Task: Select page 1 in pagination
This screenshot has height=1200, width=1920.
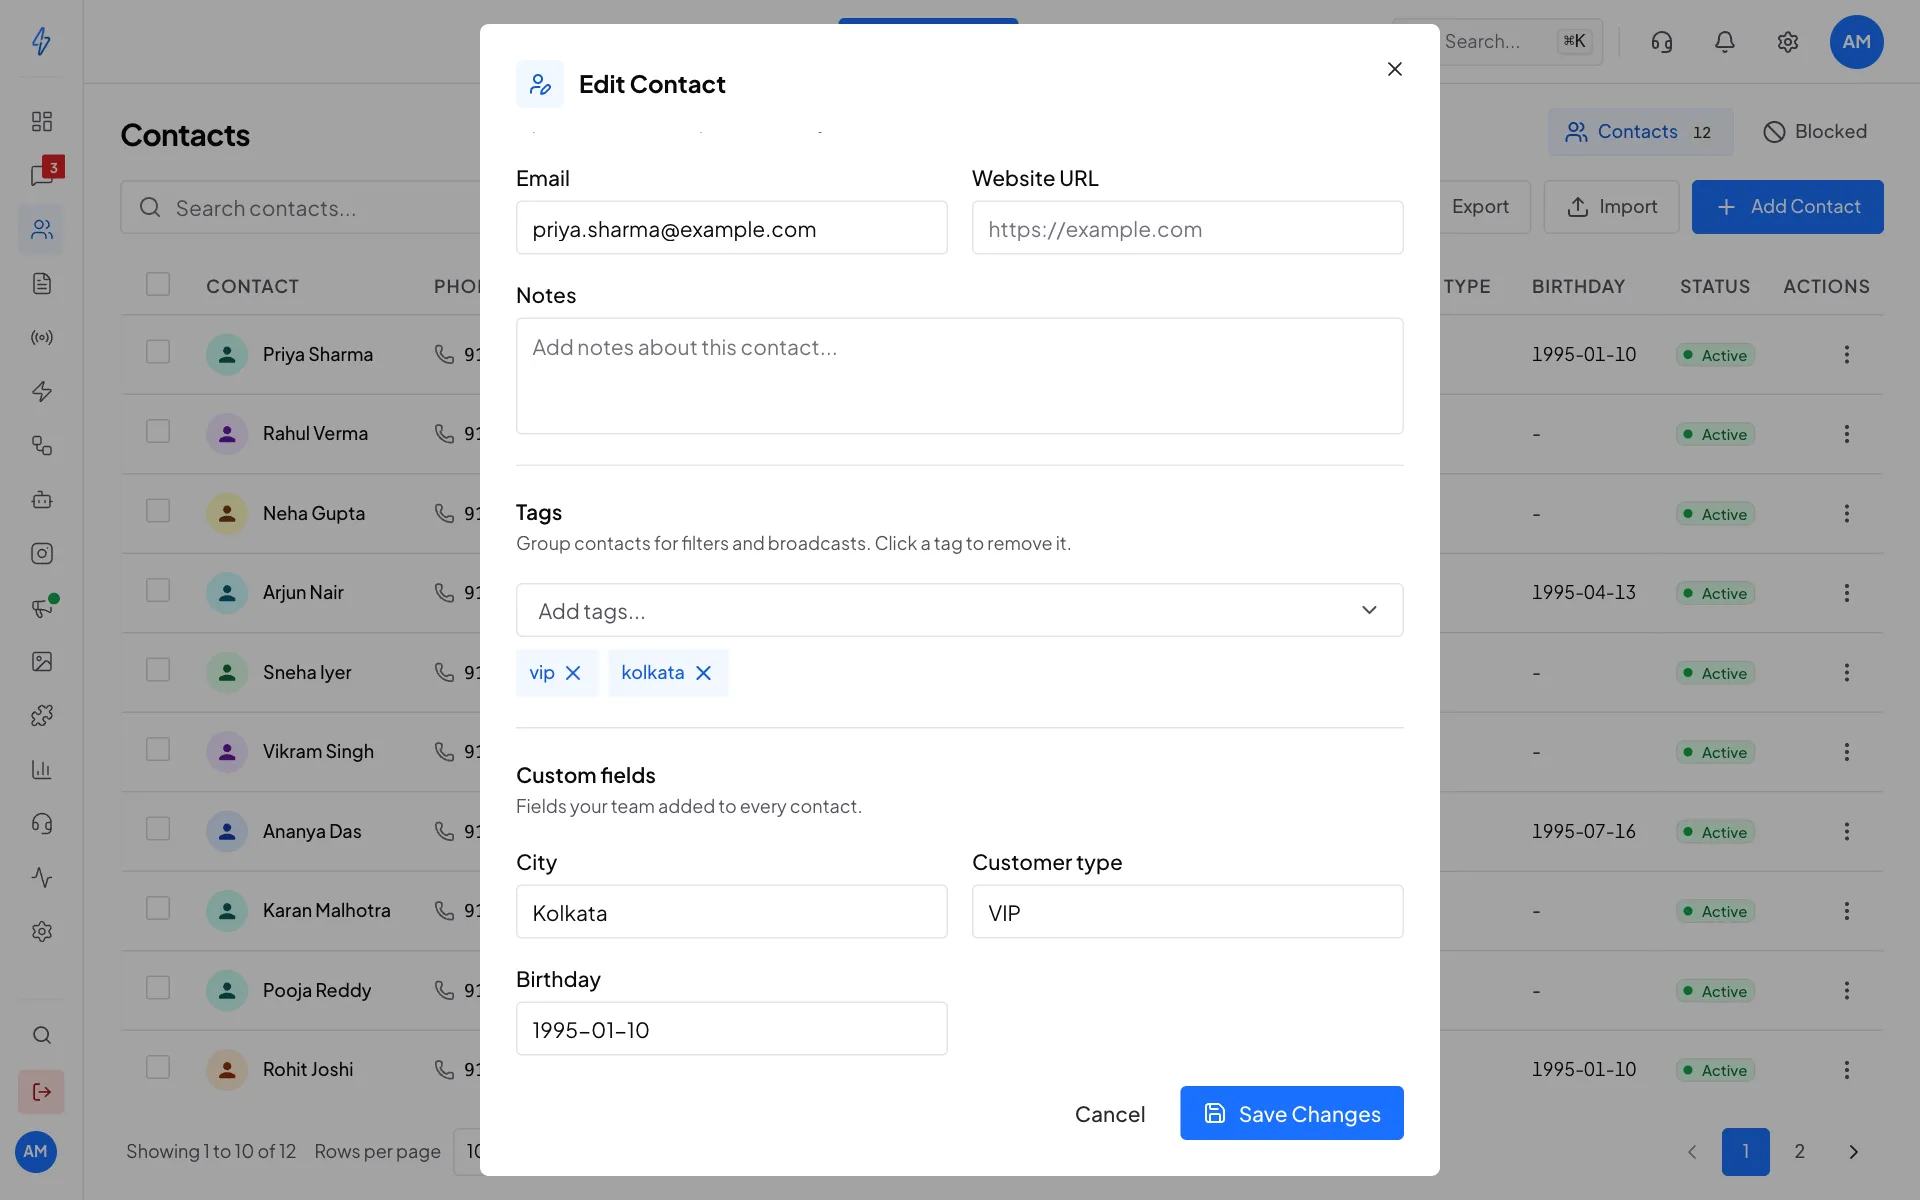Action: coord(1746,1152)
